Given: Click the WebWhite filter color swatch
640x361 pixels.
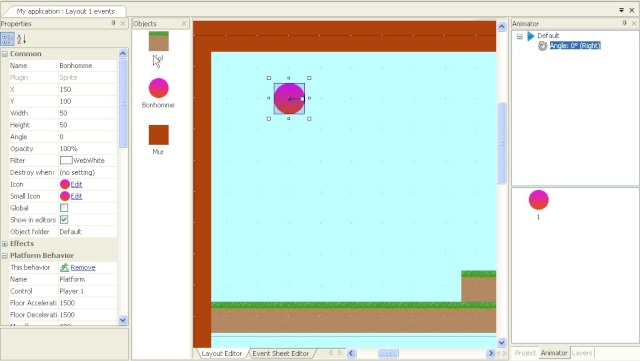Looking at the screenshot, I should pyautogui.click(x=66, y=160).
